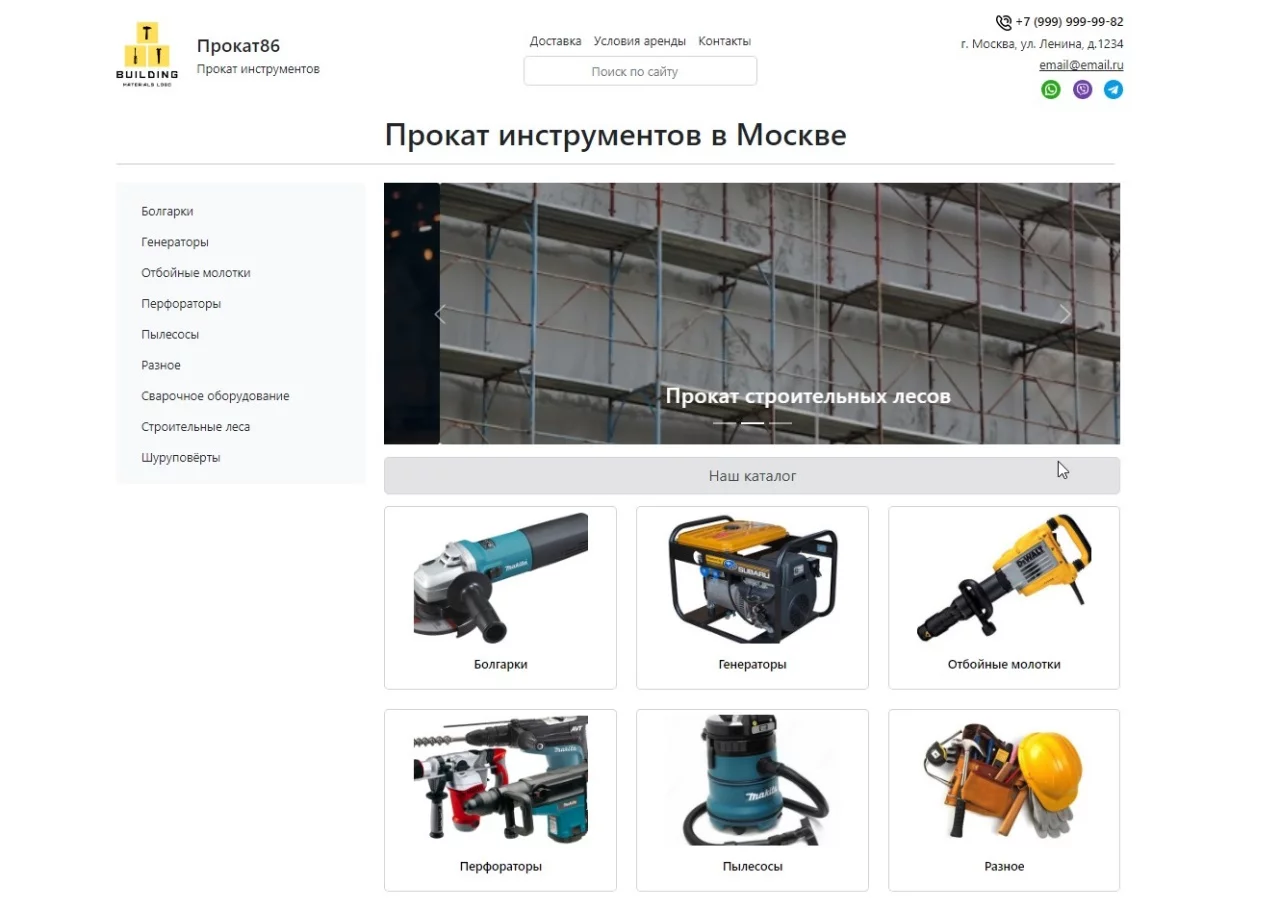
Task: Open the Viber contact icon
Action: pyautogui.click(x=1082, y=90)
